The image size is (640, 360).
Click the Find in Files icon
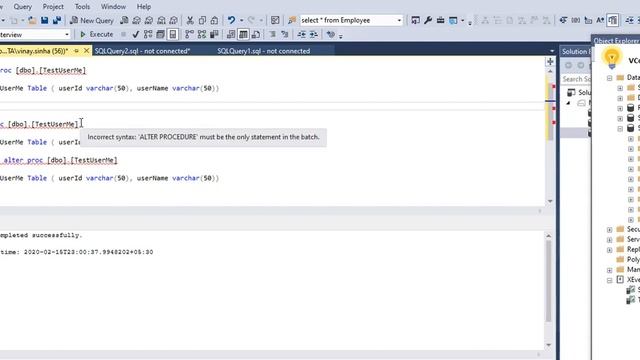point(292,20)
